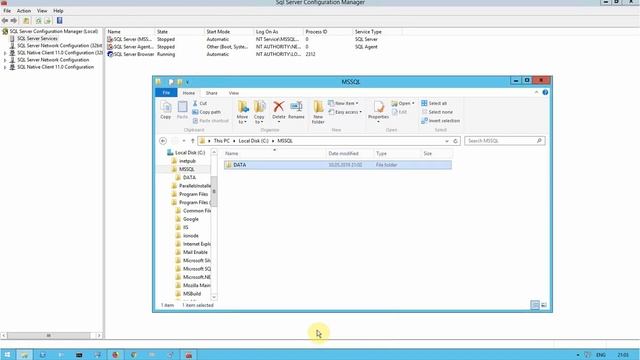Screen dimensions: 640x360
Task: Click the Configuration Manager horizontal scrollbar
Action: (x=49, y=336)
